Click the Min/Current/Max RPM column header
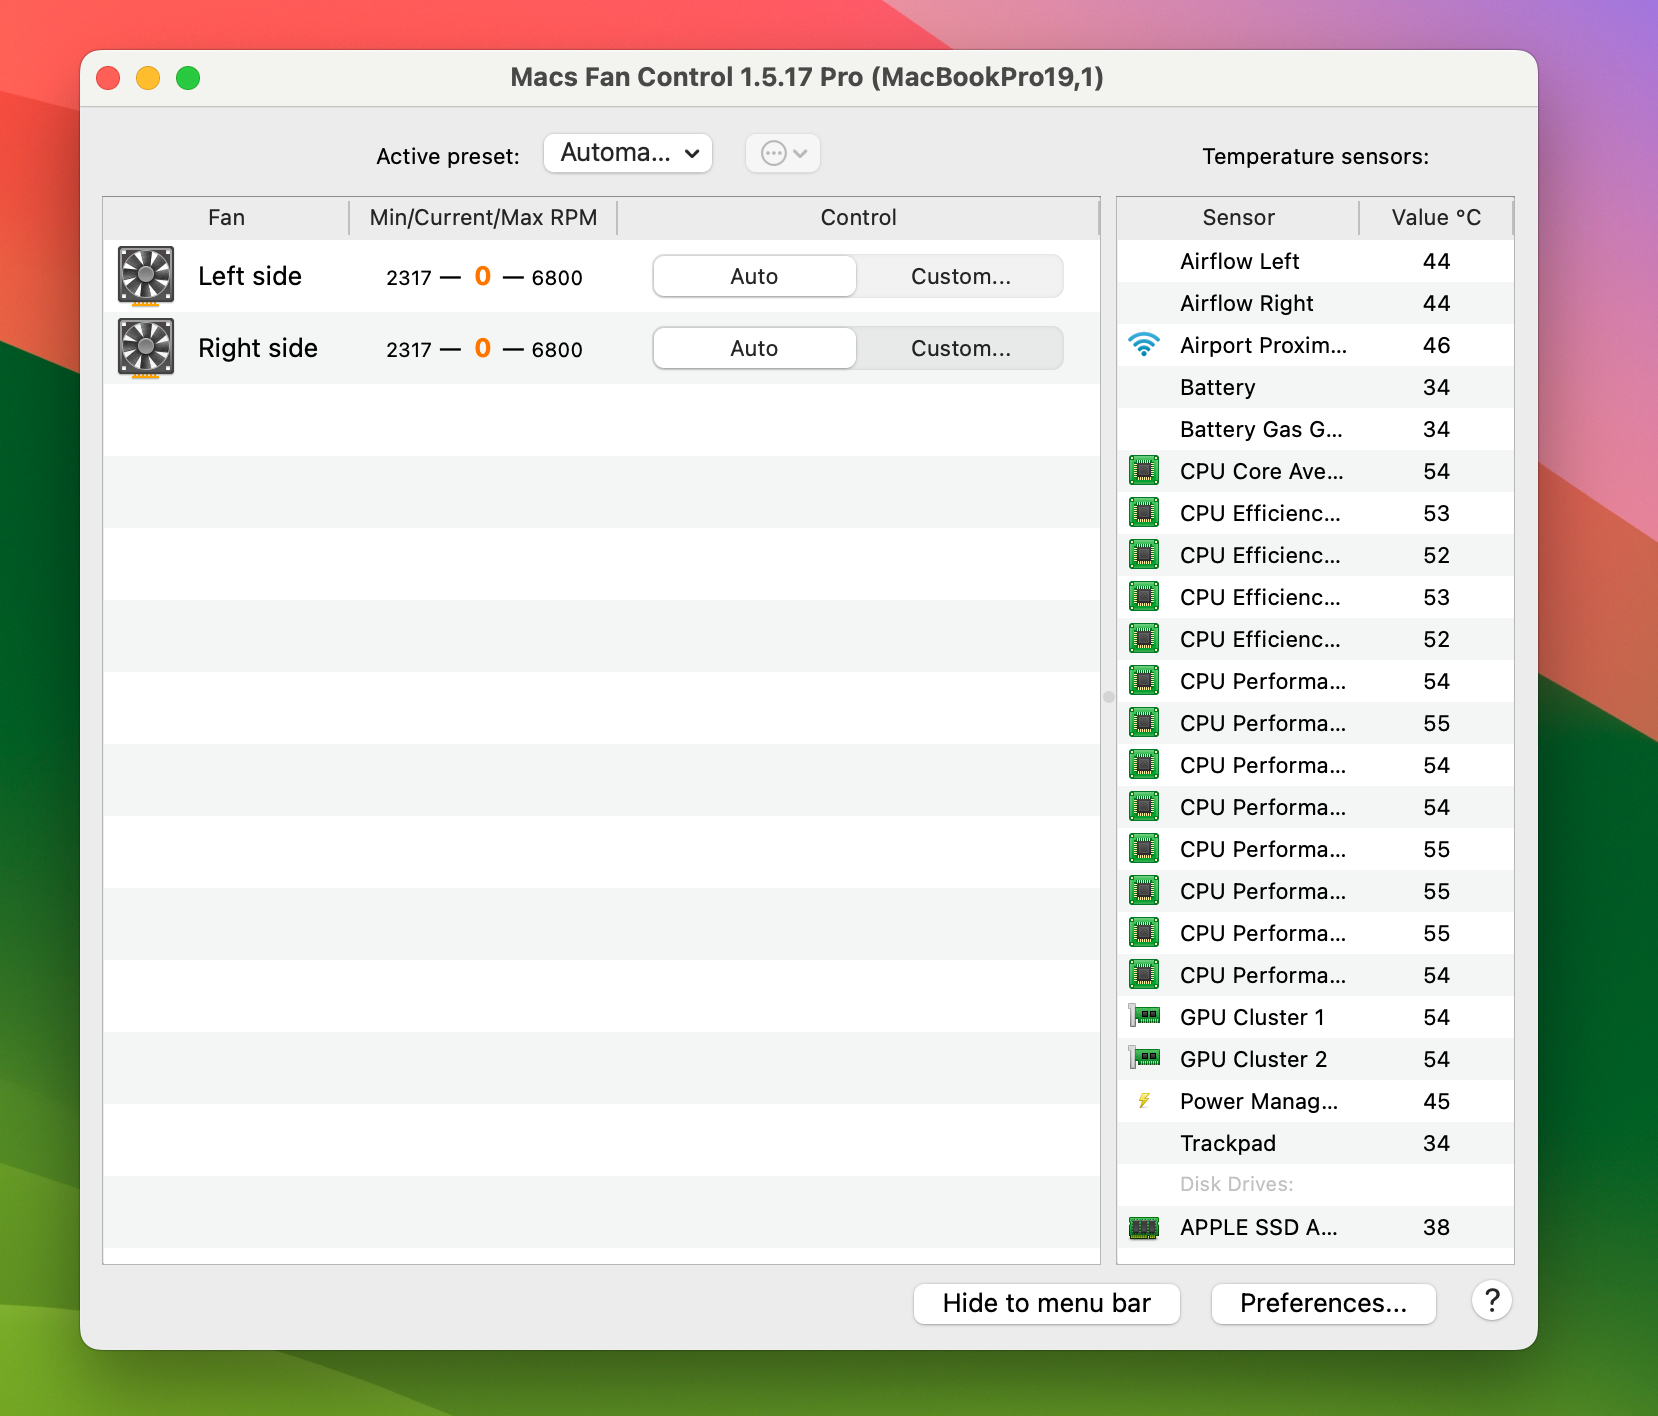 pos(482,217)
